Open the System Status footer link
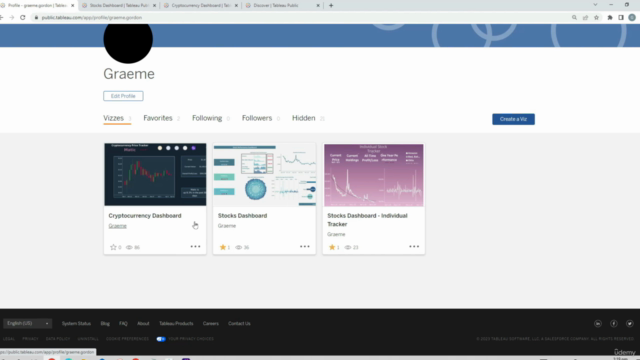Viewport: 640px width, 360px height. coord(76,323)
